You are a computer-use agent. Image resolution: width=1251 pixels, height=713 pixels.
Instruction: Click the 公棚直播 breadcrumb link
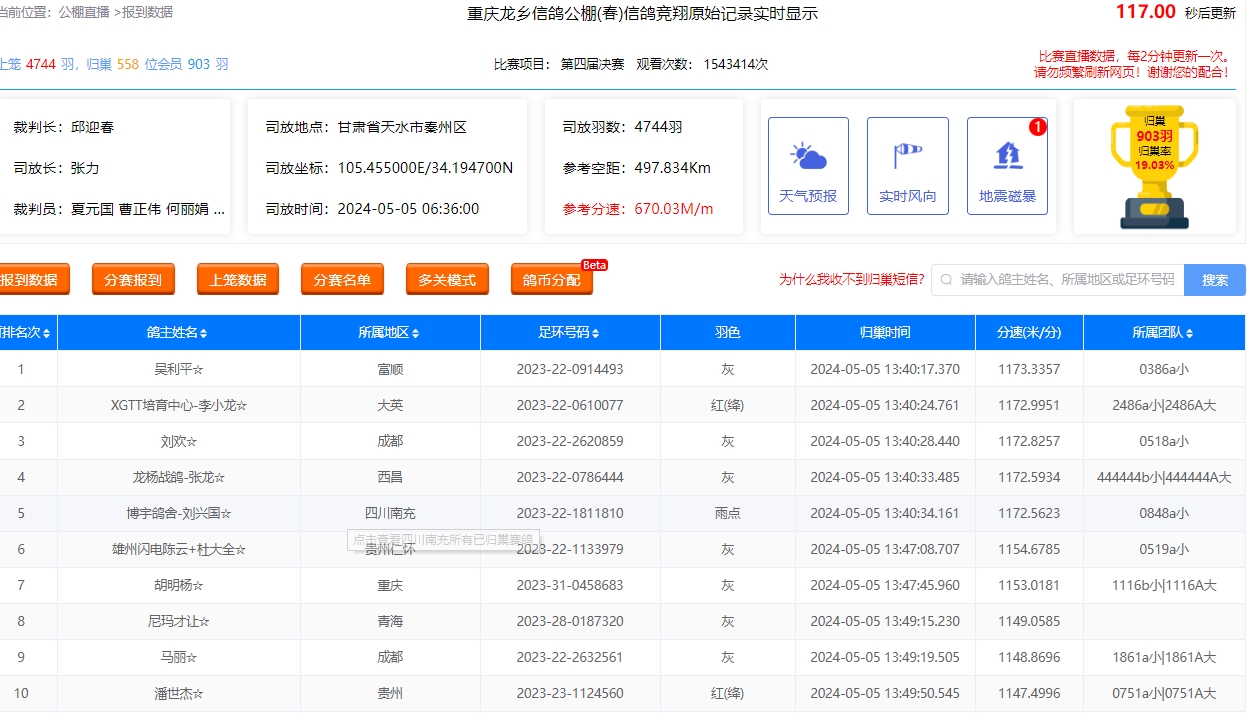(x=84, y=12)
